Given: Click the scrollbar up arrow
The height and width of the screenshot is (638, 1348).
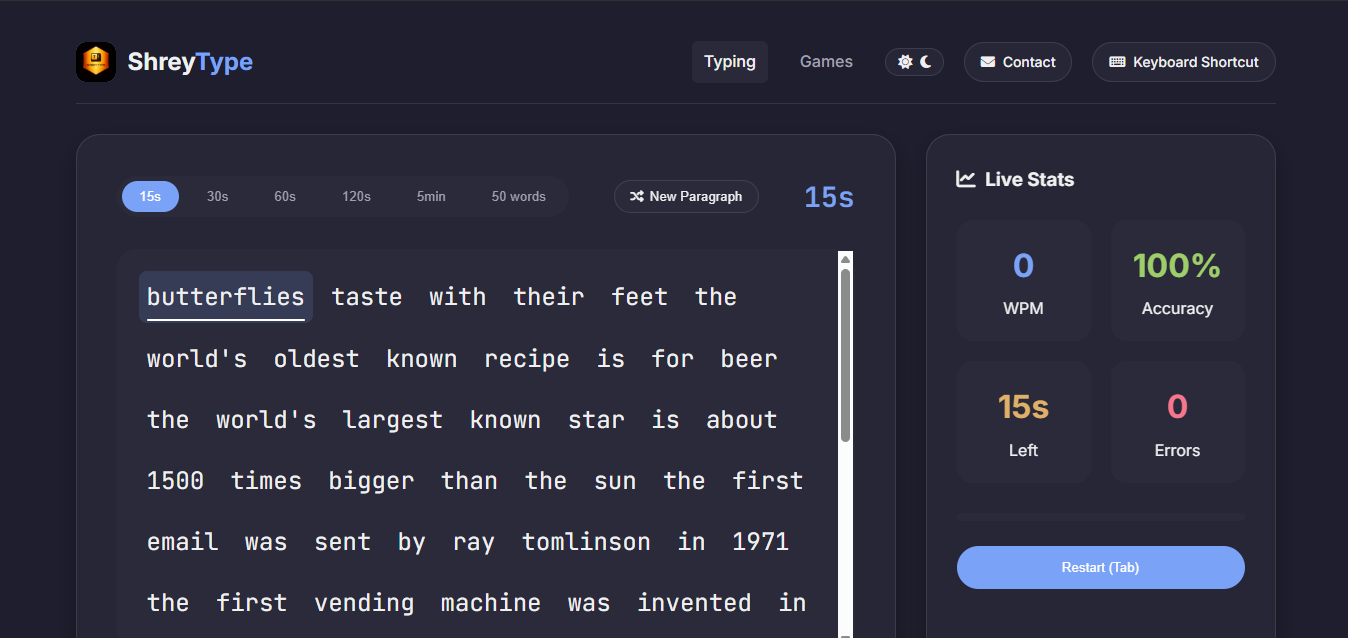Looking at the screenshot, I should pos(845,260).
